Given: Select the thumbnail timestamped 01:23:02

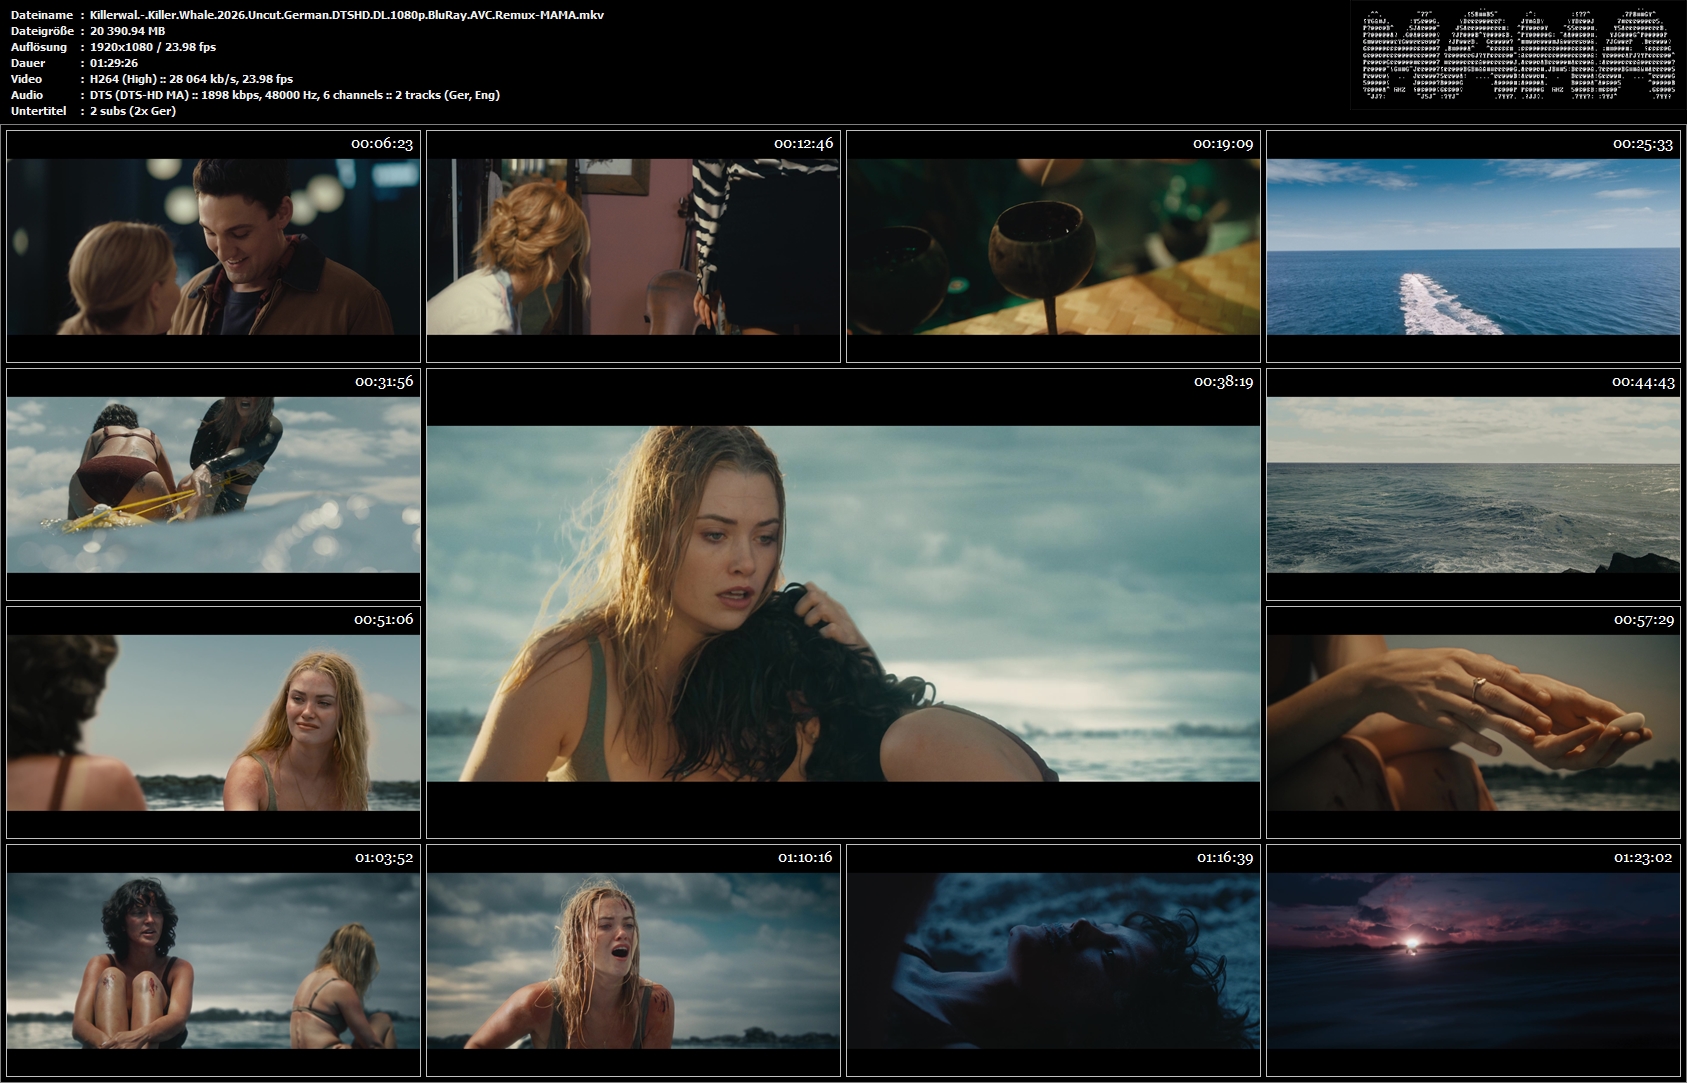Looking at the screenshot, I should tap(1473, 960).
